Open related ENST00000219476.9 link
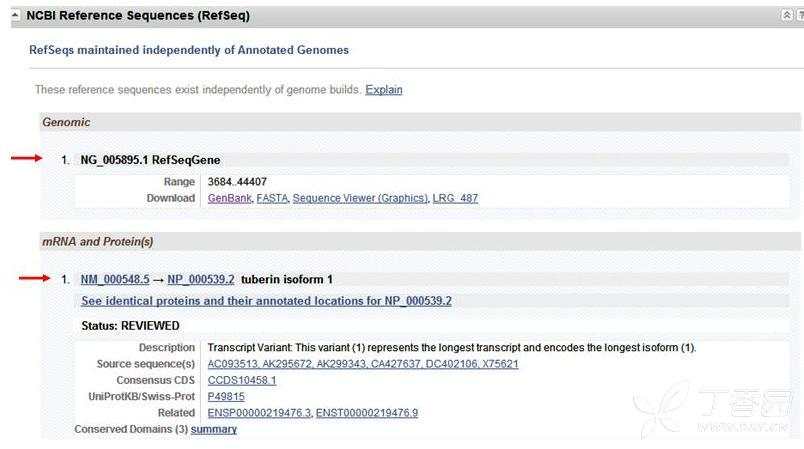804x449 pixels. 367,413
